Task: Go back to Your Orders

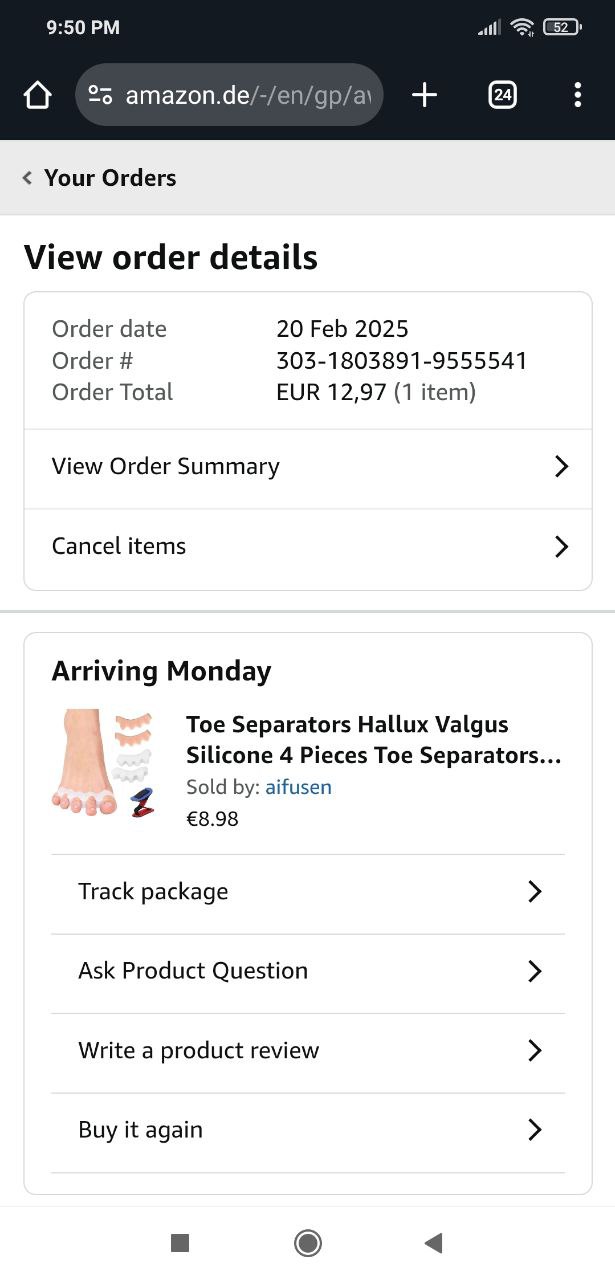Action: pos(100,178)
